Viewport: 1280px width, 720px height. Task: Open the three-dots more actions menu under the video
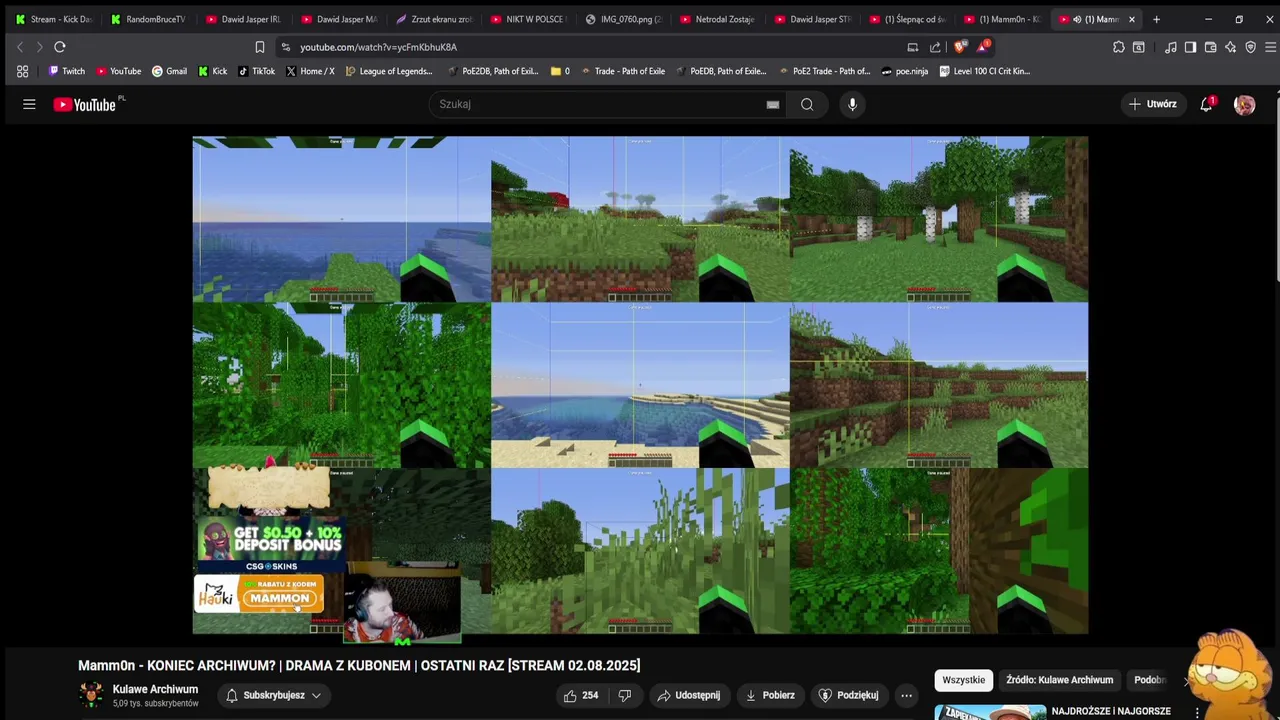tap(906, 695)
